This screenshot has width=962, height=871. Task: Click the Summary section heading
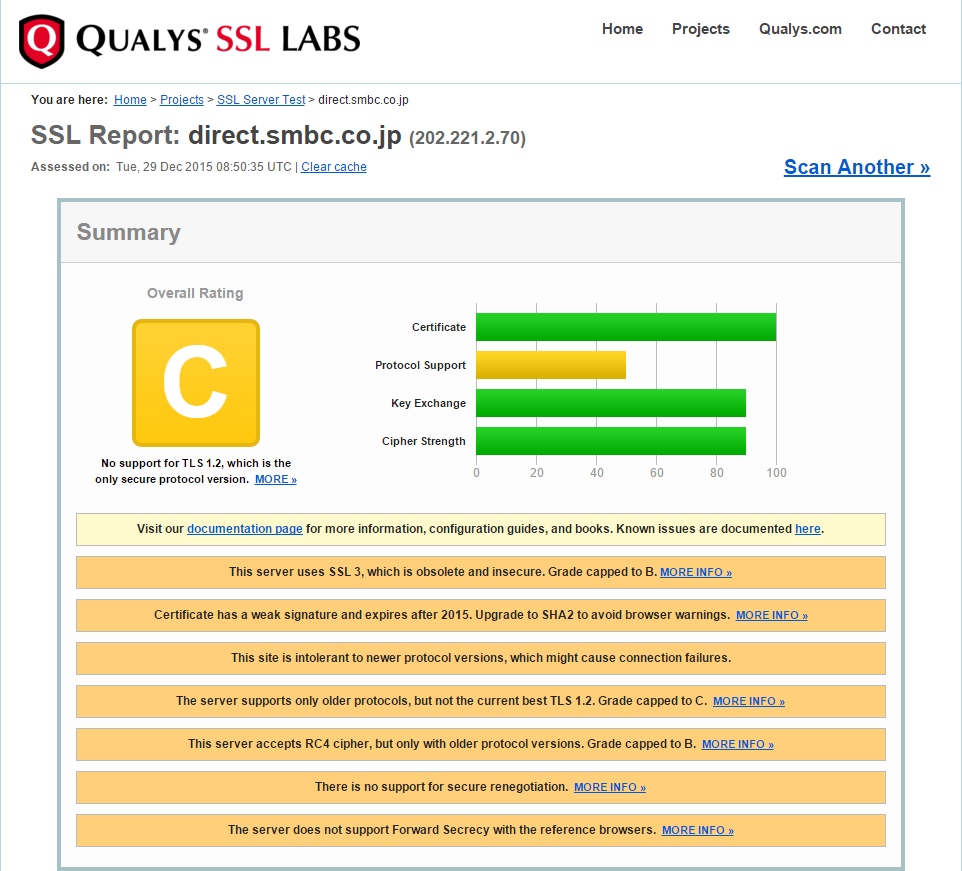(x=129, y=232)
